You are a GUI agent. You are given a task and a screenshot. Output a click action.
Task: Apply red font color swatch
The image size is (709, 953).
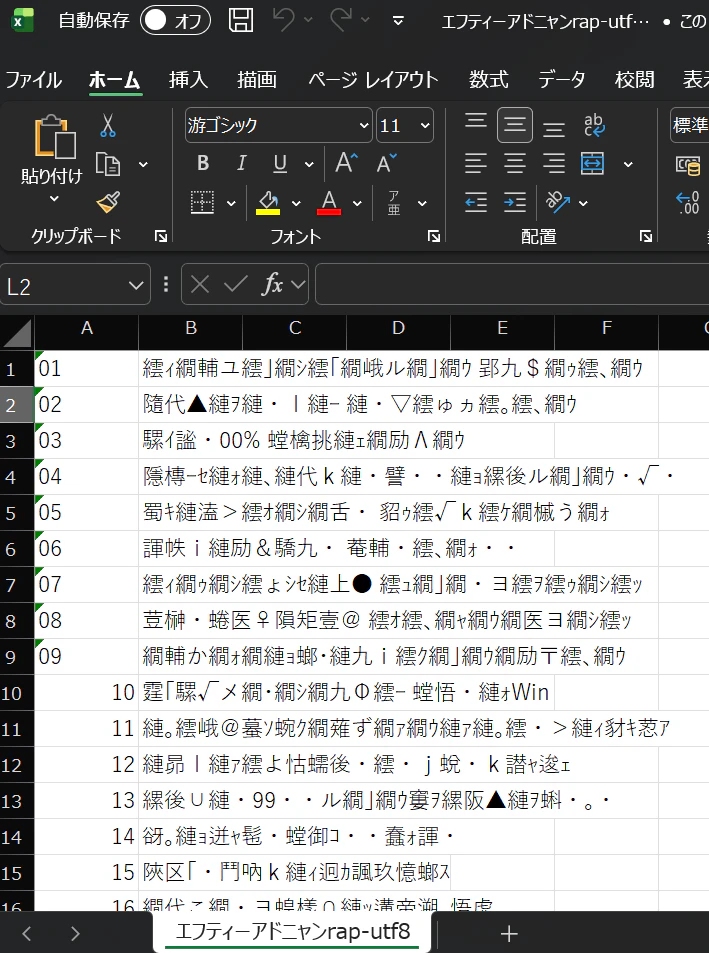329,202
